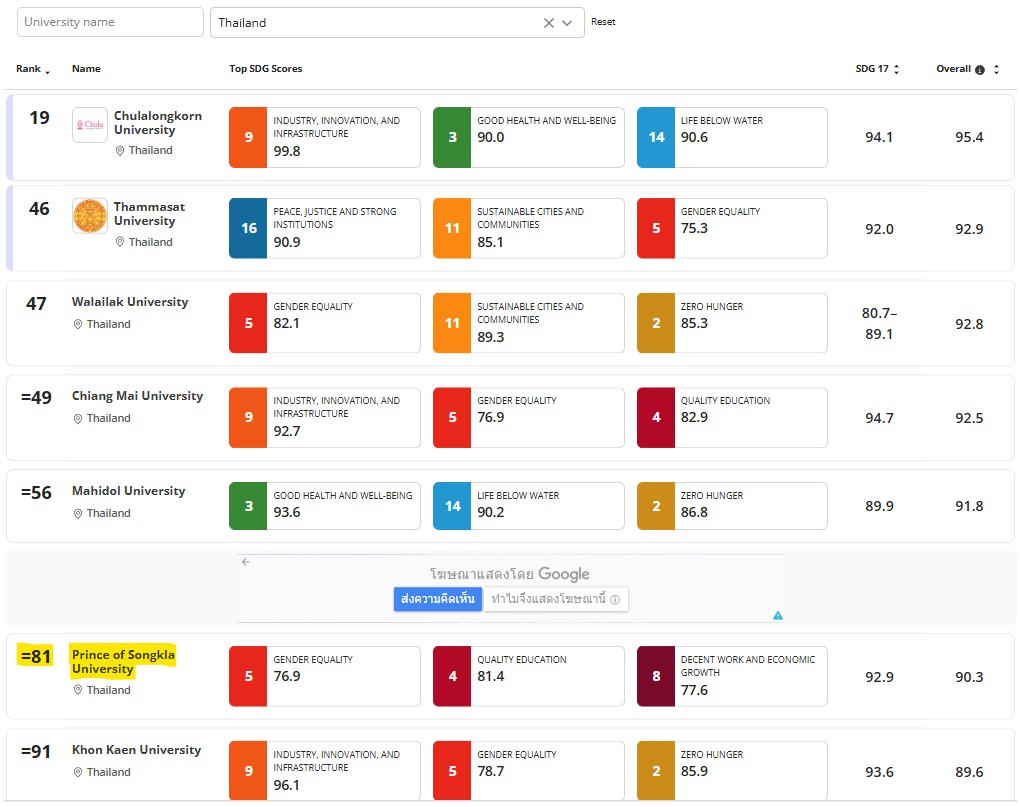The height and width of the screenshot is (807, 1020).
Task: Click Chulalongkorn's SDG 3 green badge
Action: [x=452, y=137]
